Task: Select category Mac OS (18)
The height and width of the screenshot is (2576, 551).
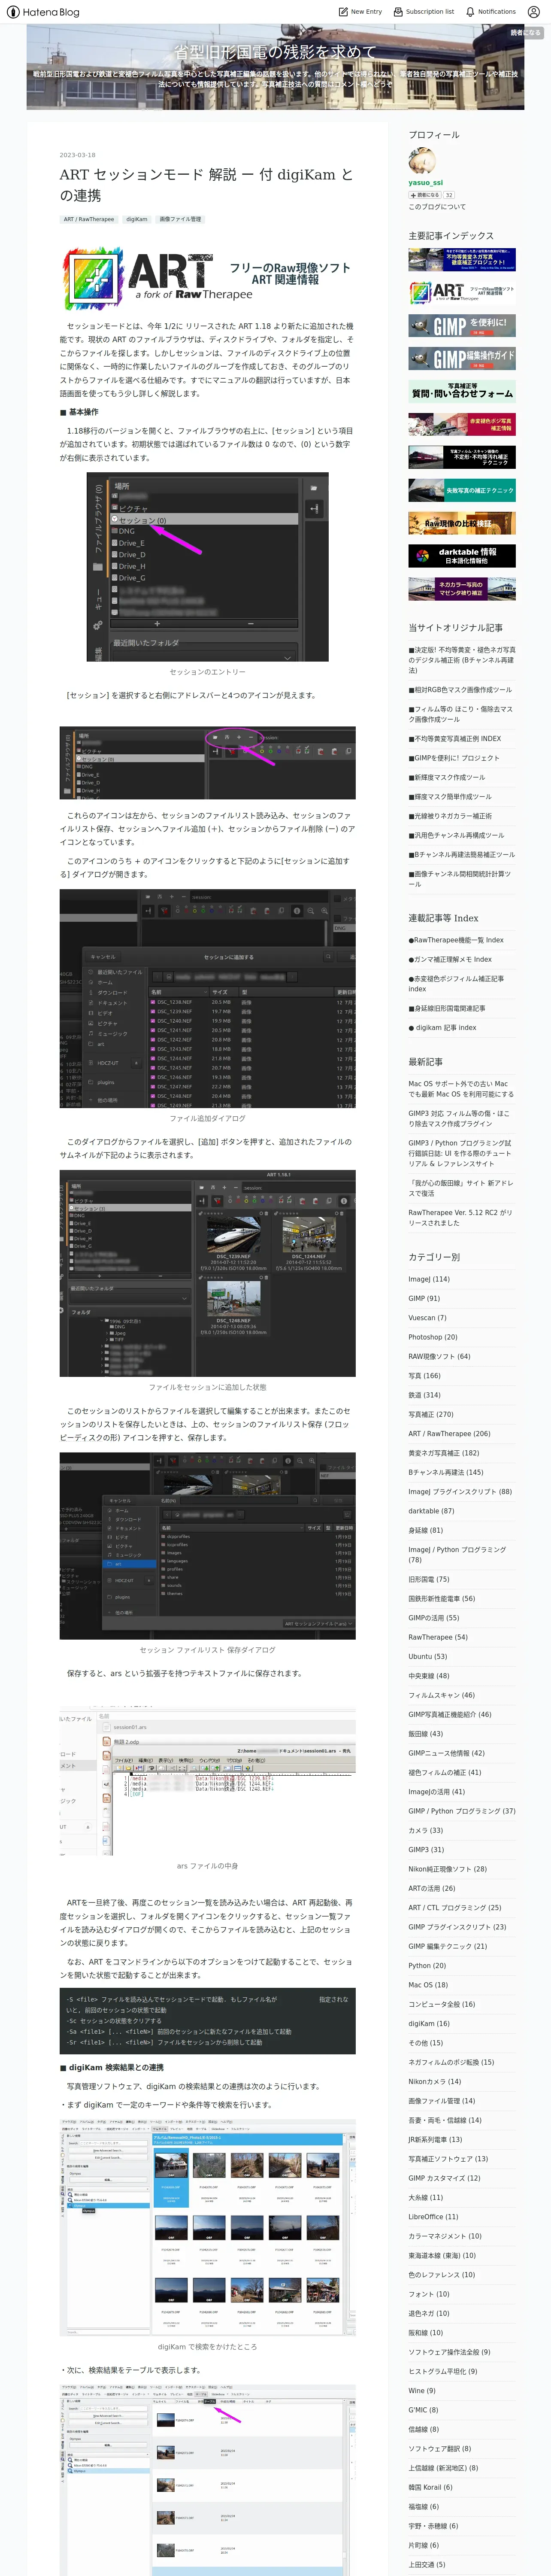Action: pyautogui.click(x=428, y=1985)
